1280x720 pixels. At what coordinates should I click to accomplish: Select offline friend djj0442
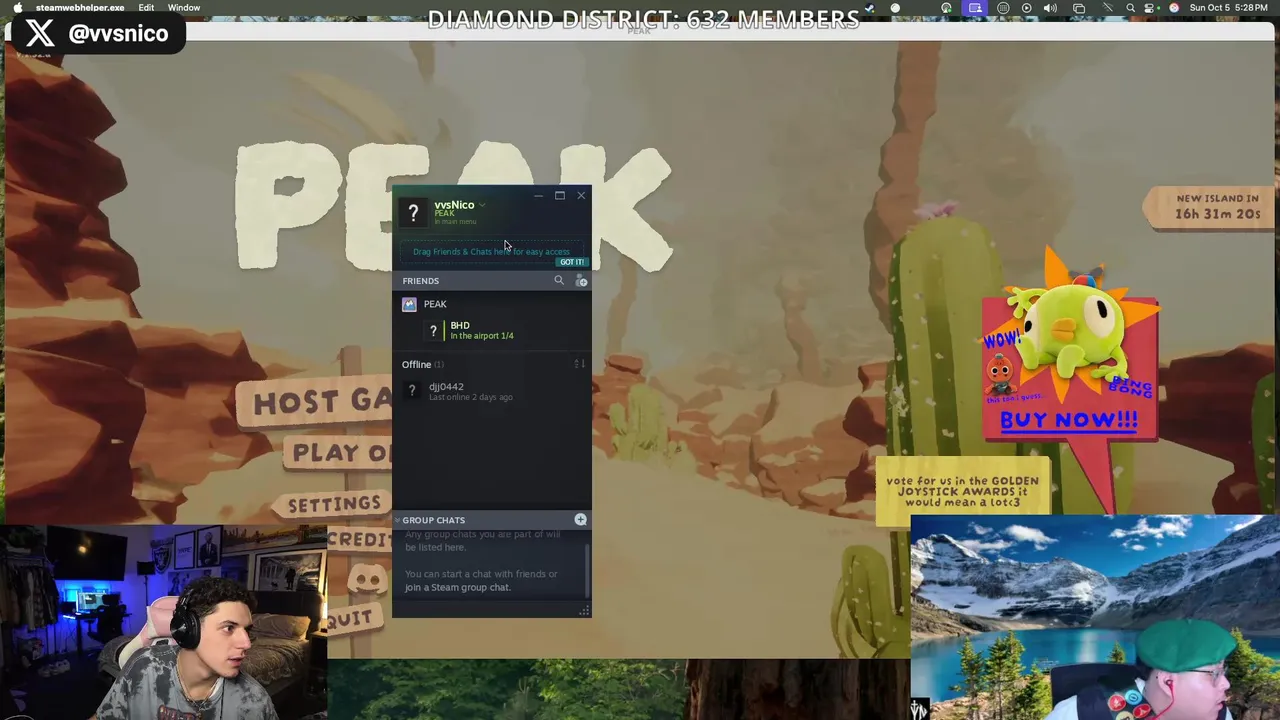(491, 391)
